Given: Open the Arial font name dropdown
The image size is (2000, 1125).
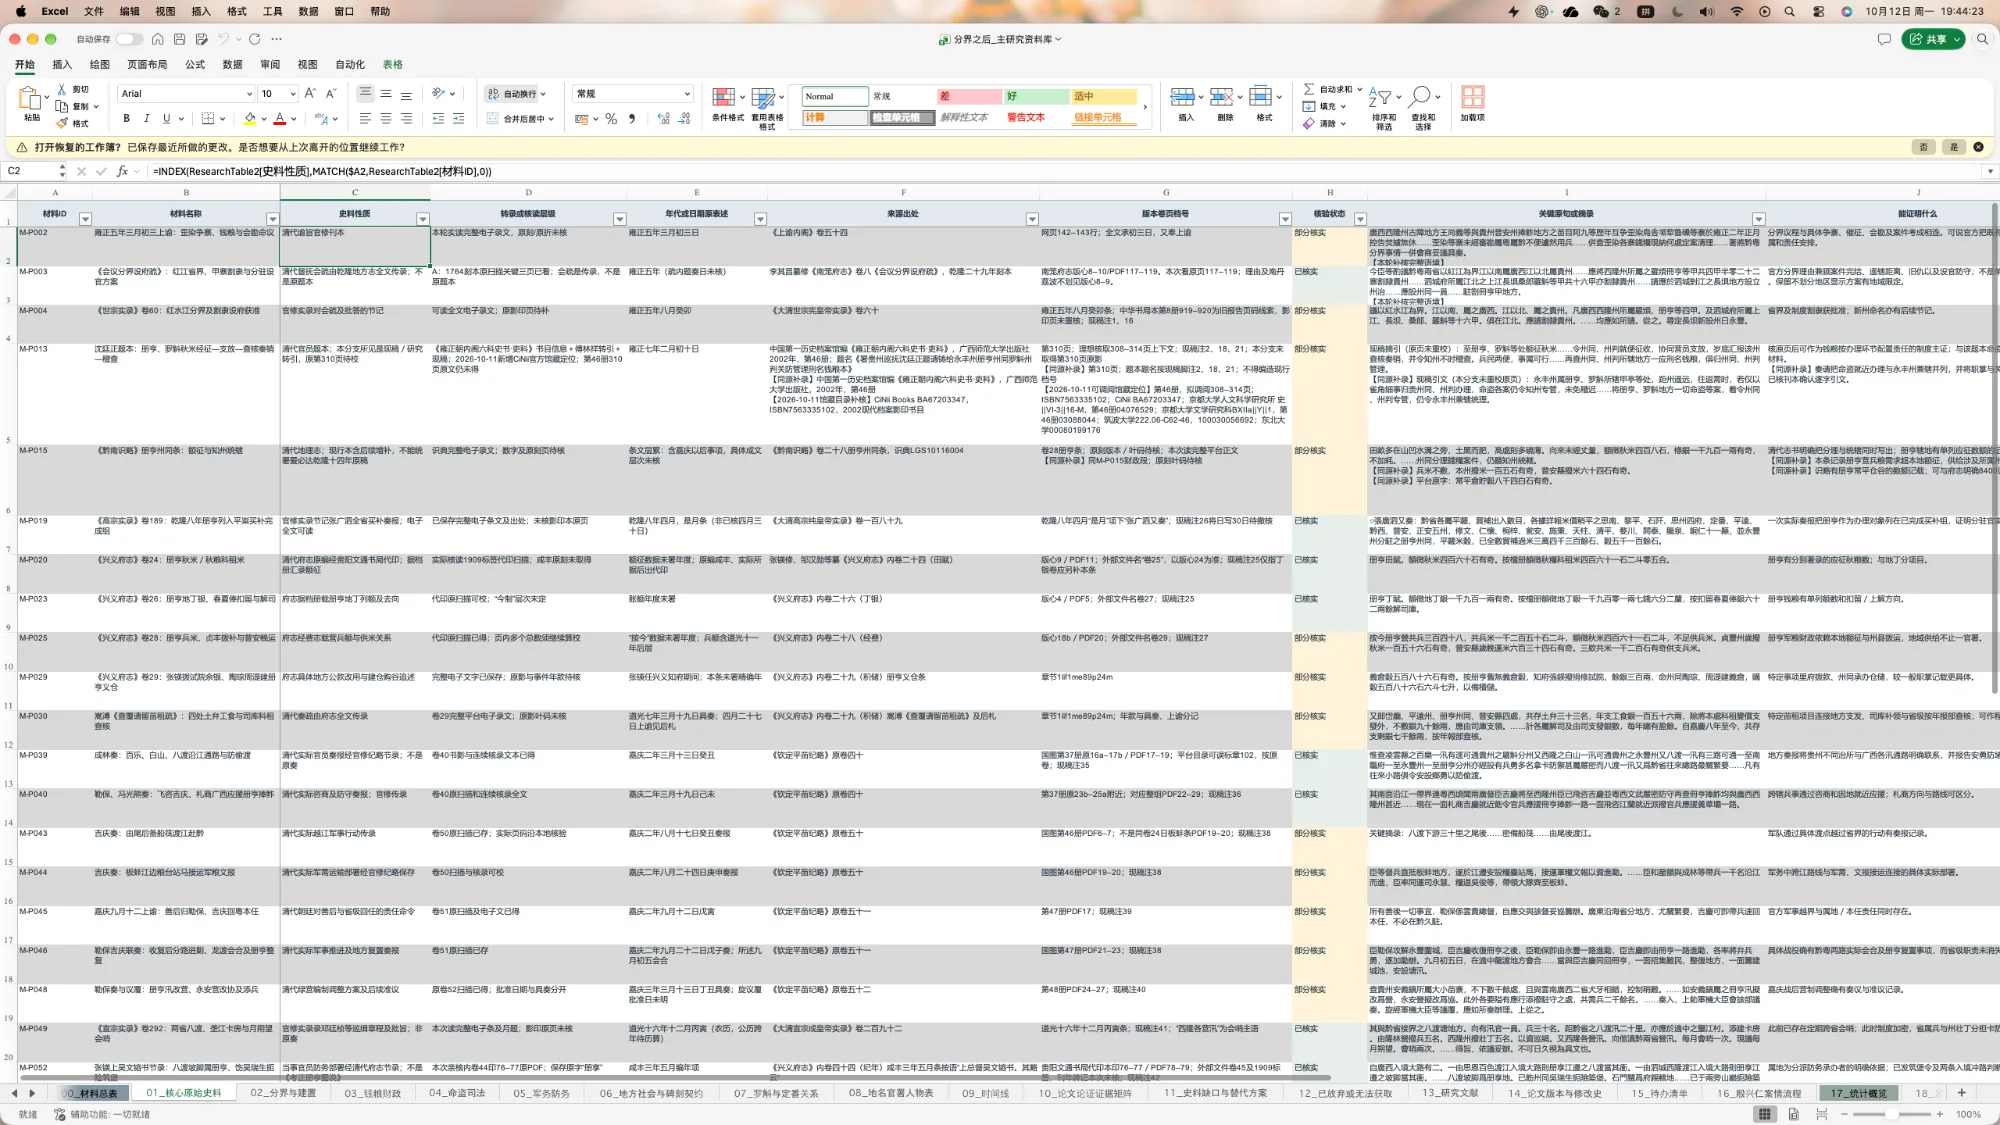Looking at the screenshot, I should tap(249, 94).
